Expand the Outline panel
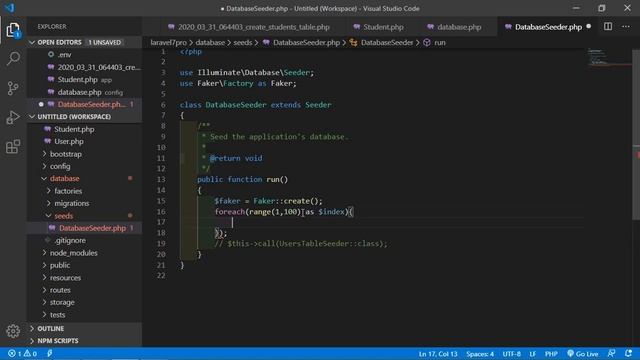The width and height of the screenshot is (640, 360). 51,329
